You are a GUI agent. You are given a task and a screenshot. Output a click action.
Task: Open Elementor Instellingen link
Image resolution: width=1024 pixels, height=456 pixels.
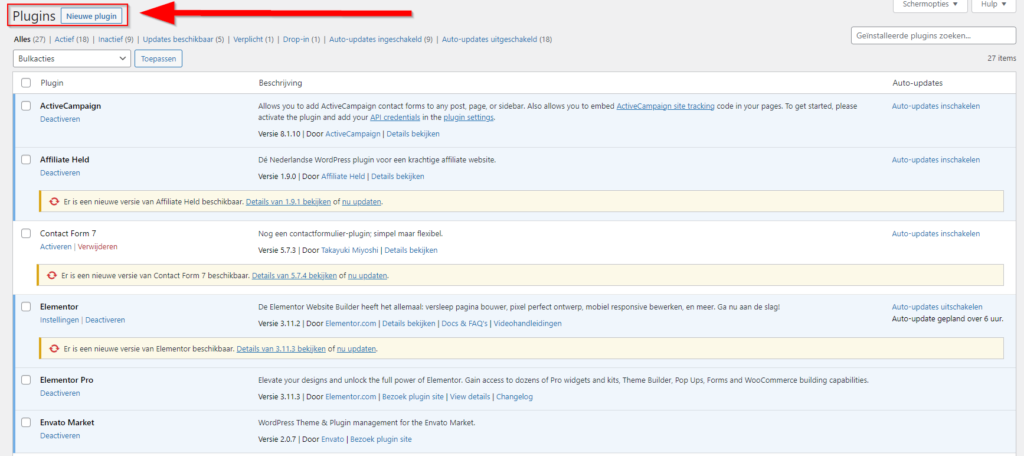[60, 320]
